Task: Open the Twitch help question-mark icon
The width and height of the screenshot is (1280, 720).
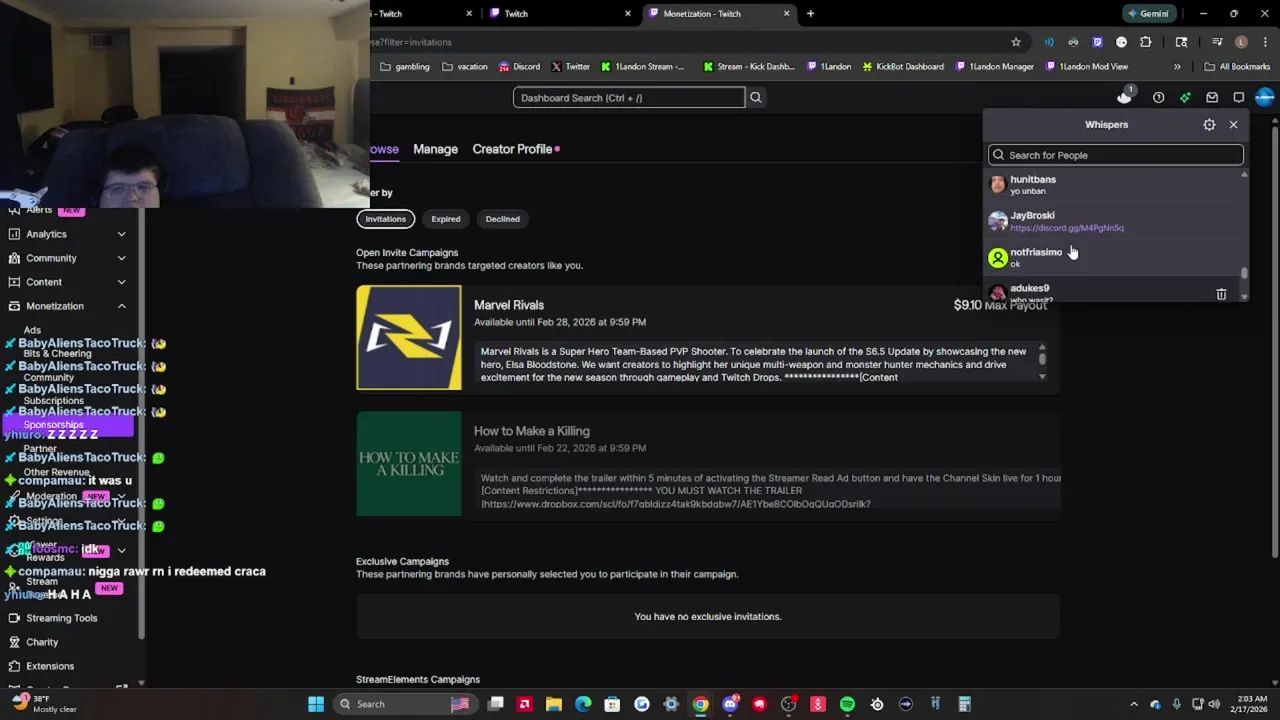Action: click(x=1158, y=98)
